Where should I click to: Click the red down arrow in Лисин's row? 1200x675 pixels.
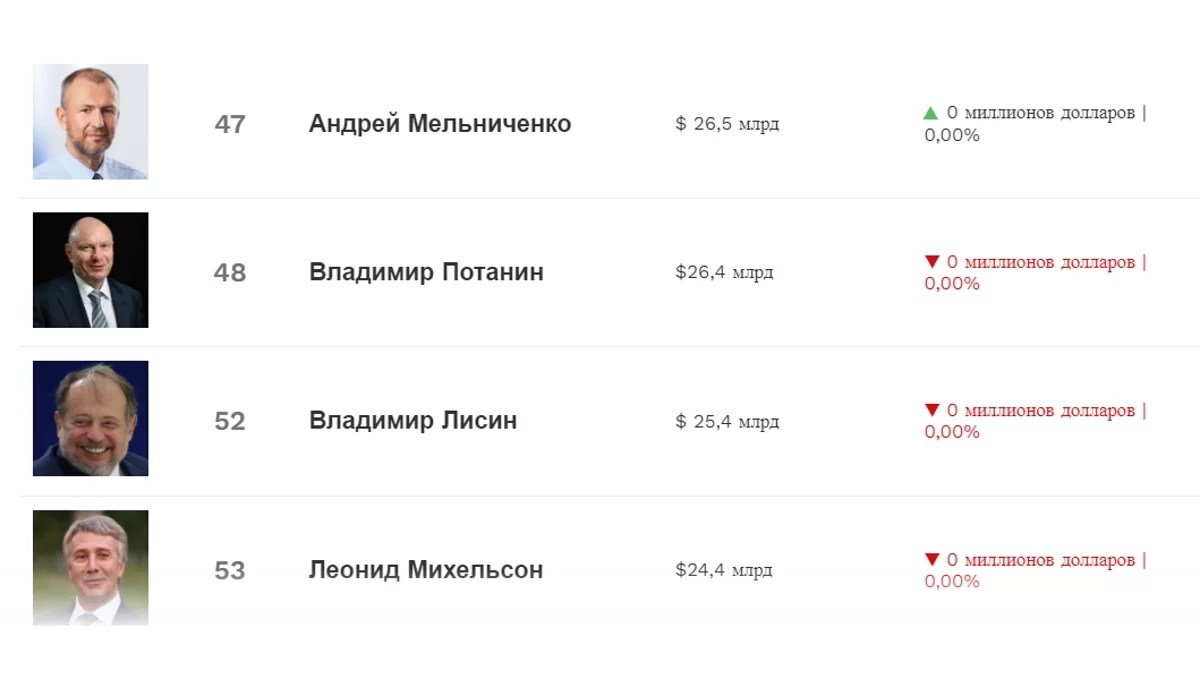click(x=932, y=410)
